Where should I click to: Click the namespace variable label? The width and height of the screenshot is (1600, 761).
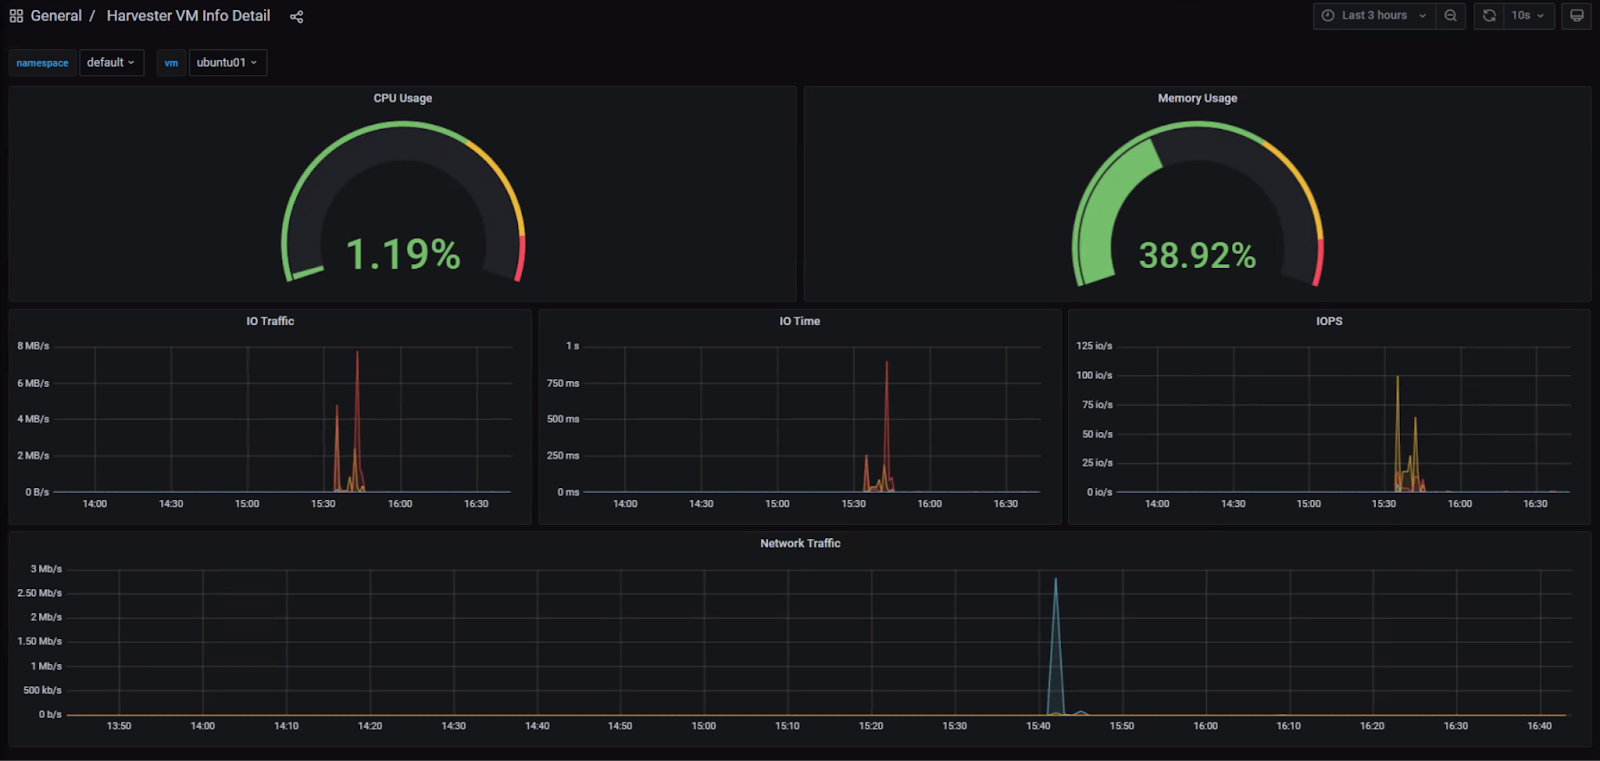click(x=42, y=63)
